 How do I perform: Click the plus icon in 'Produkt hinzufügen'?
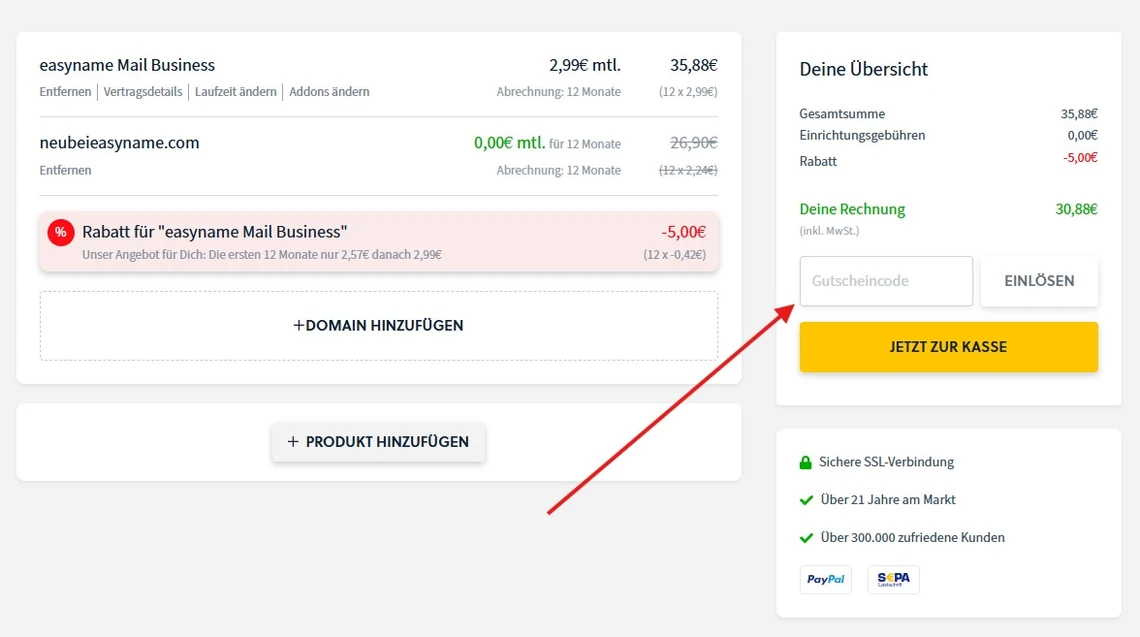(x=293, y=442)
